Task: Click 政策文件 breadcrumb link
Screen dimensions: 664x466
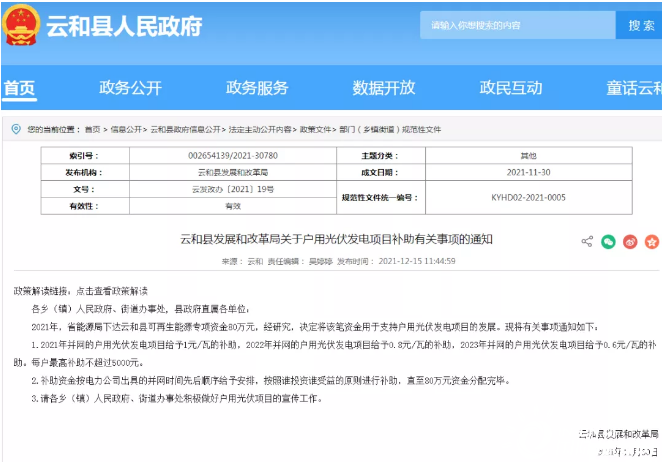Action: [x=315, y=130]
